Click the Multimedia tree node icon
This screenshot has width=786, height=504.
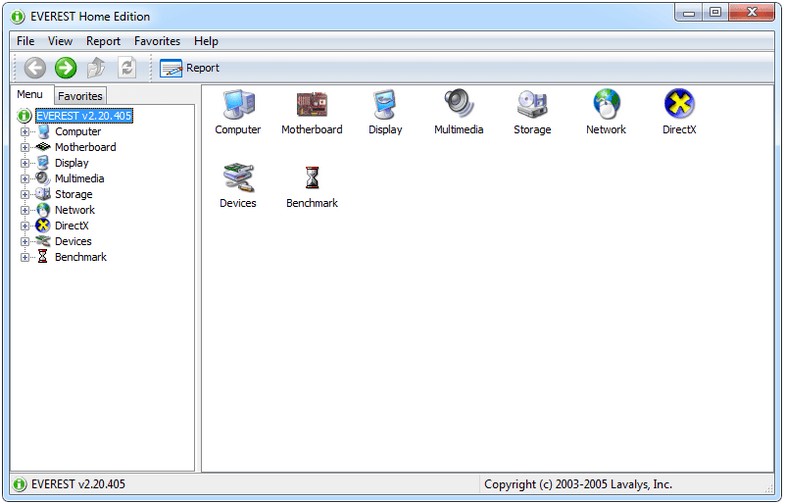click(43, 178)
